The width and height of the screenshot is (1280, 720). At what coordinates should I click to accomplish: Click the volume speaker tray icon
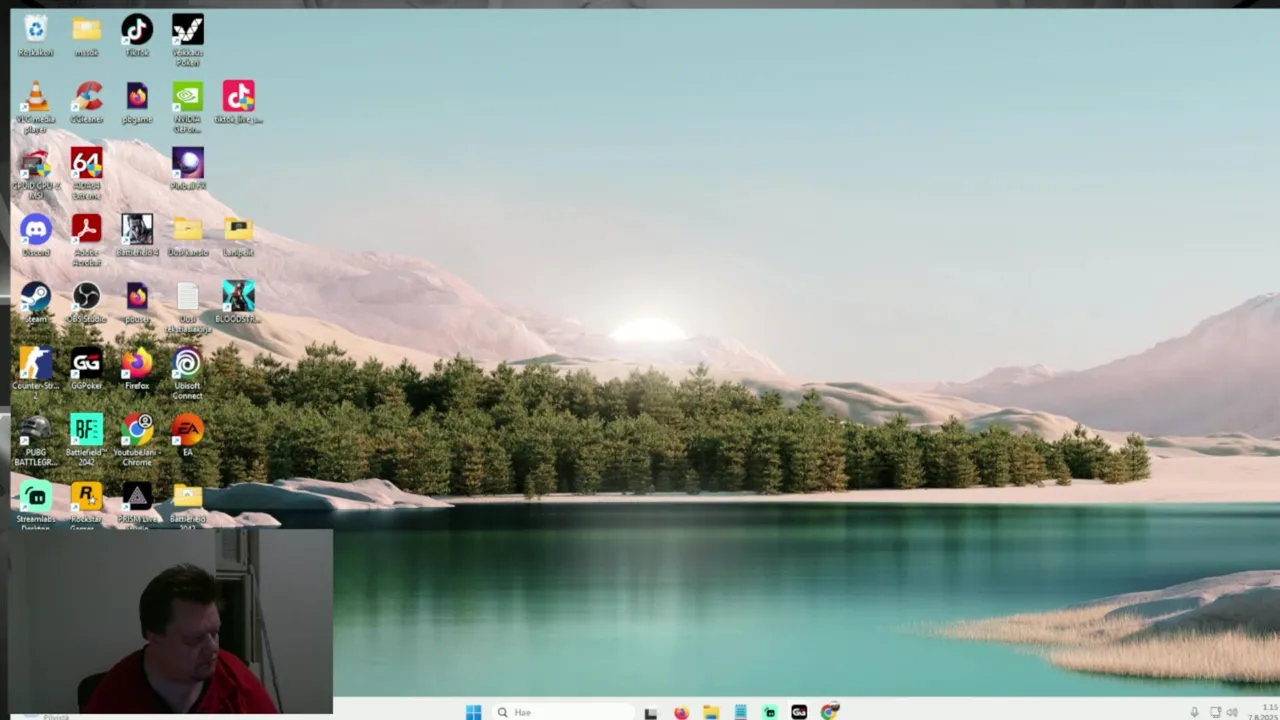coord(1232,713)
